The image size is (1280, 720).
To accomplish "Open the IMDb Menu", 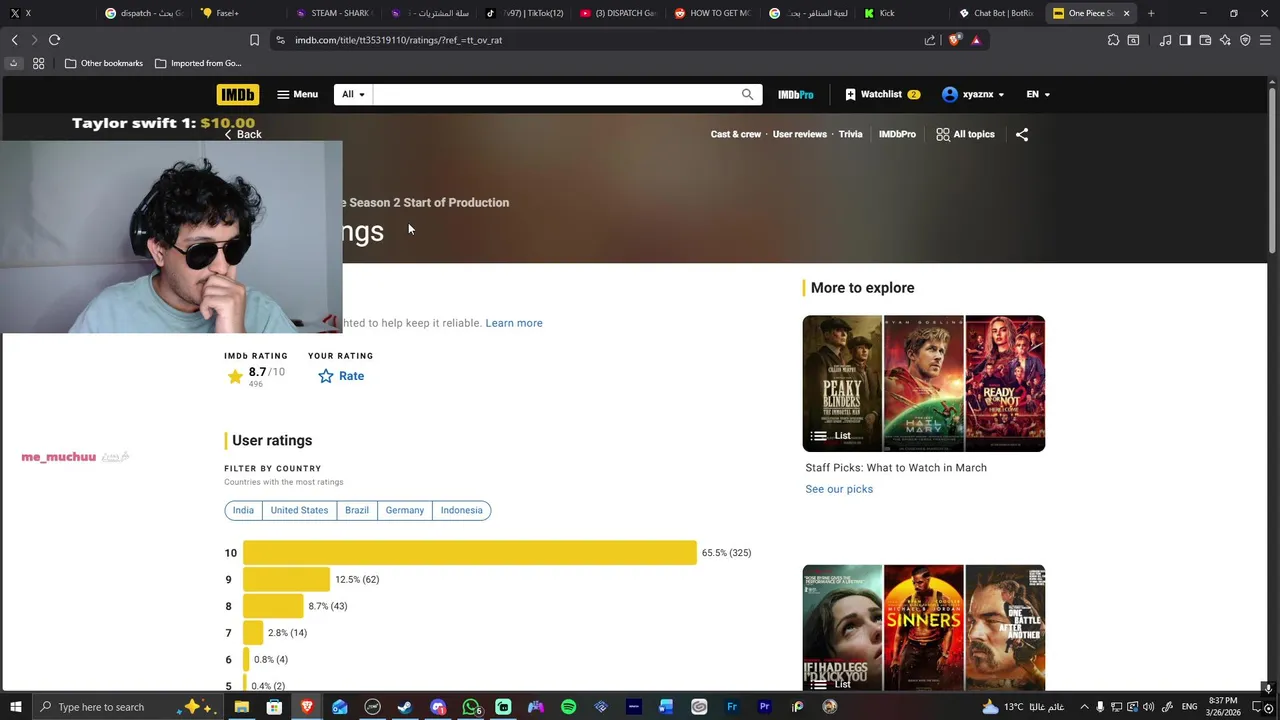I will (297, 94).
